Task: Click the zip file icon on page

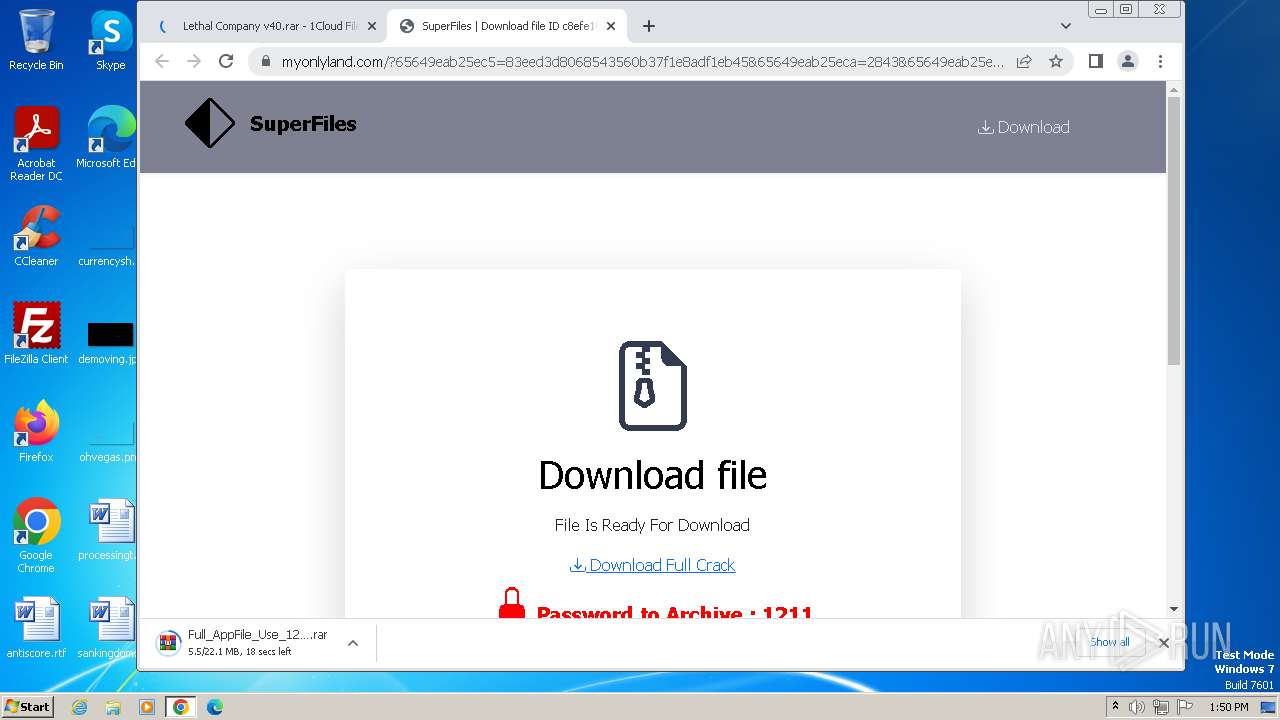Action: (652, 386)
